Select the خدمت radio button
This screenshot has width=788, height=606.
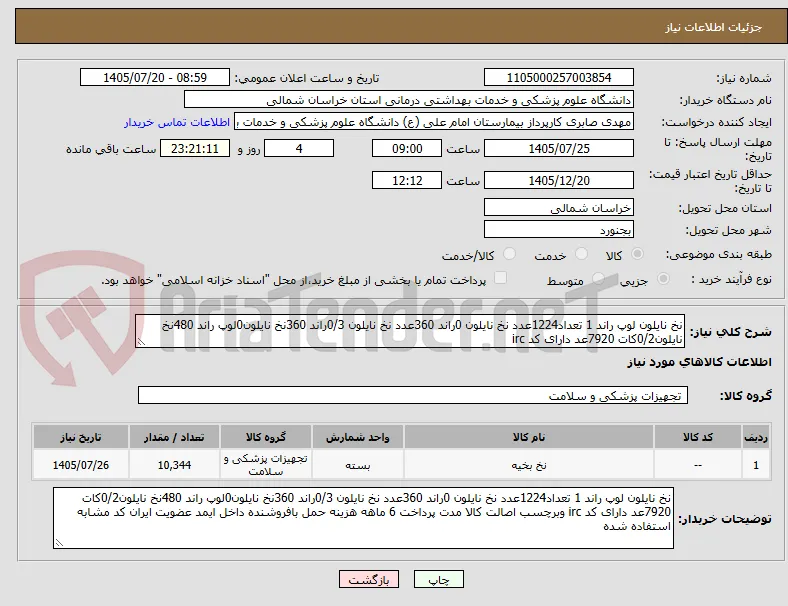tap(581, 254)
